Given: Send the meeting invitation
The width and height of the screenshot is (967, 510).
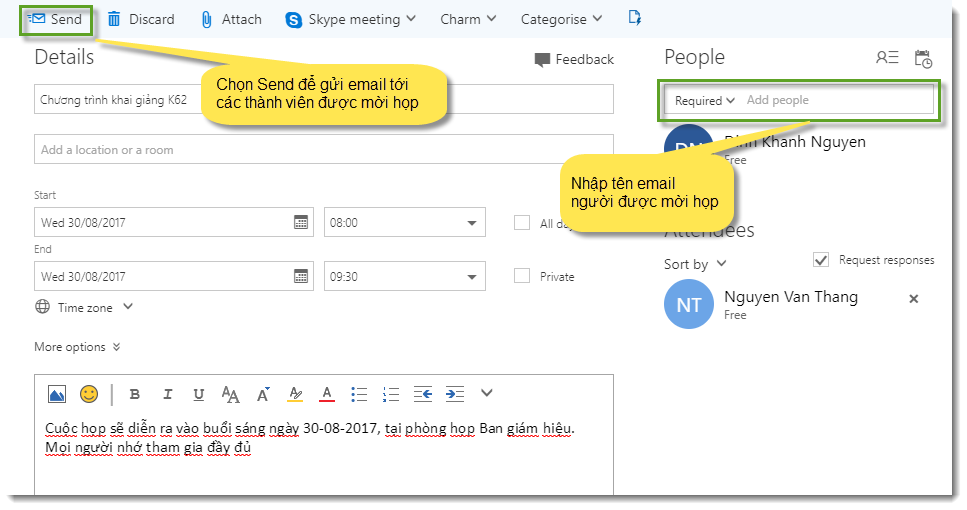Looking at the screenshot, I should point(57,19).
